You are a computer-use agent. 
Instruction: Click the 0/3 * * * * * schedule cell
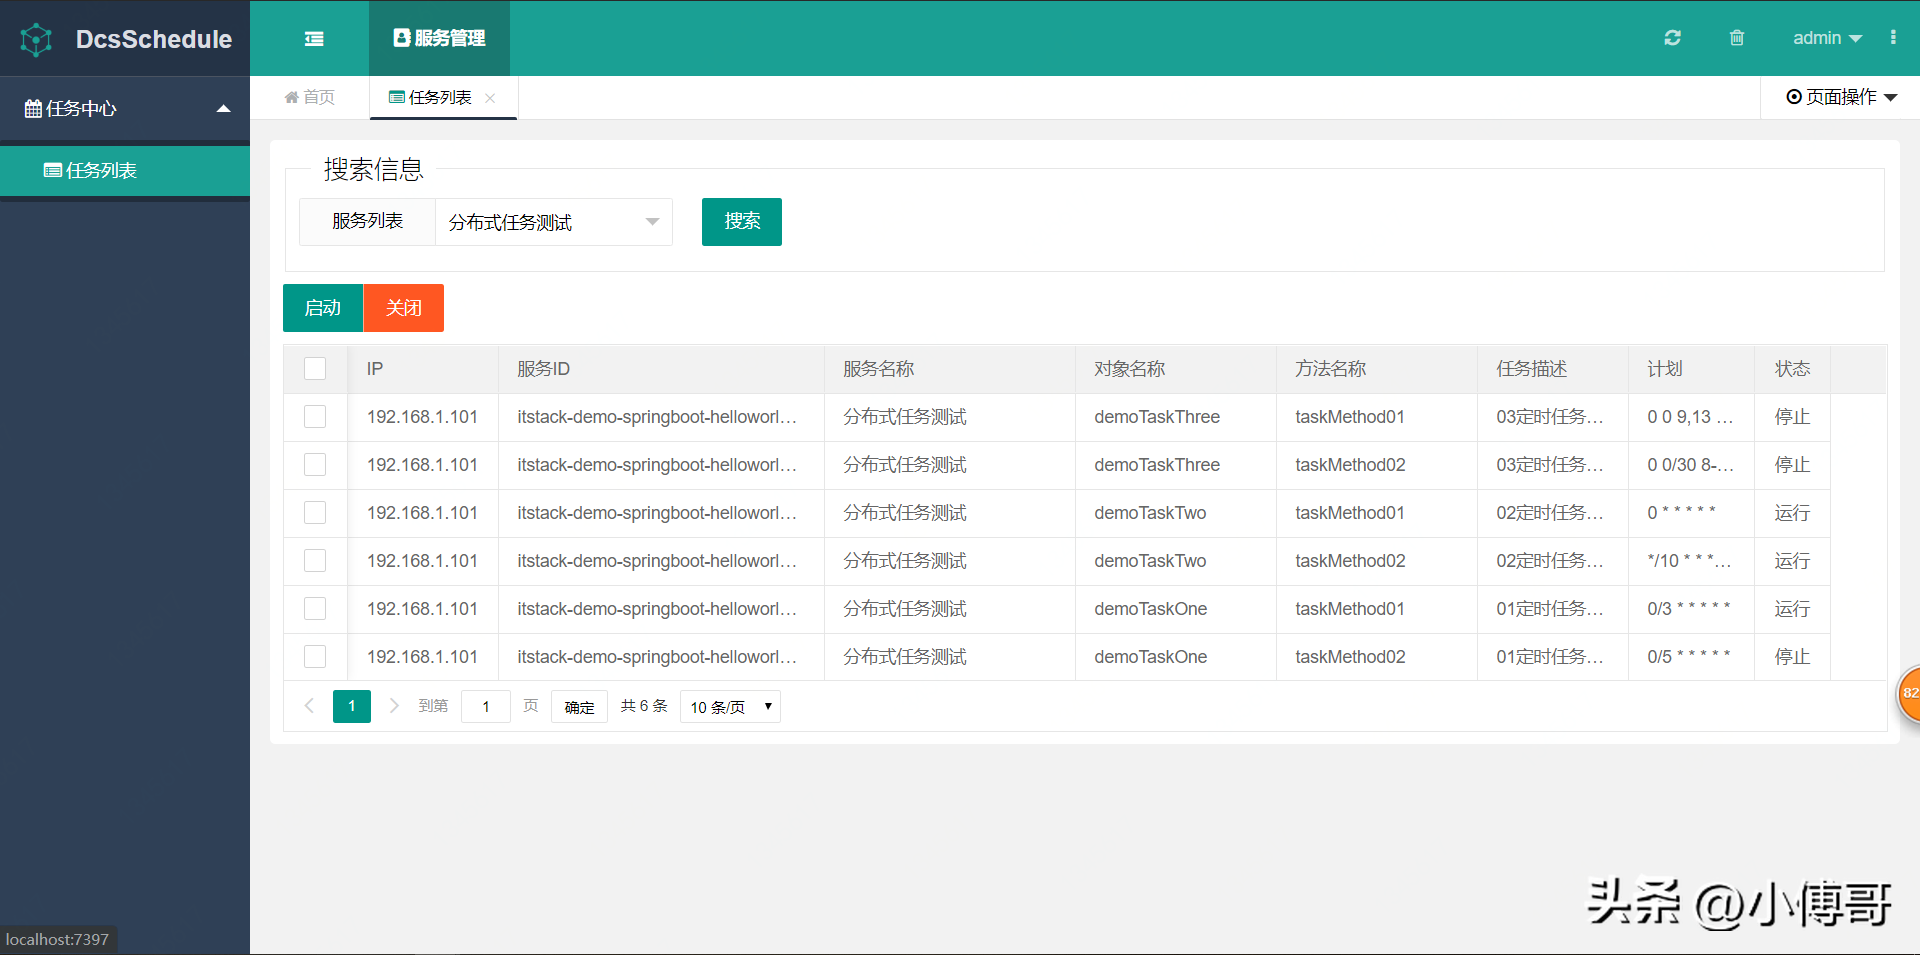pos(1691,609)
